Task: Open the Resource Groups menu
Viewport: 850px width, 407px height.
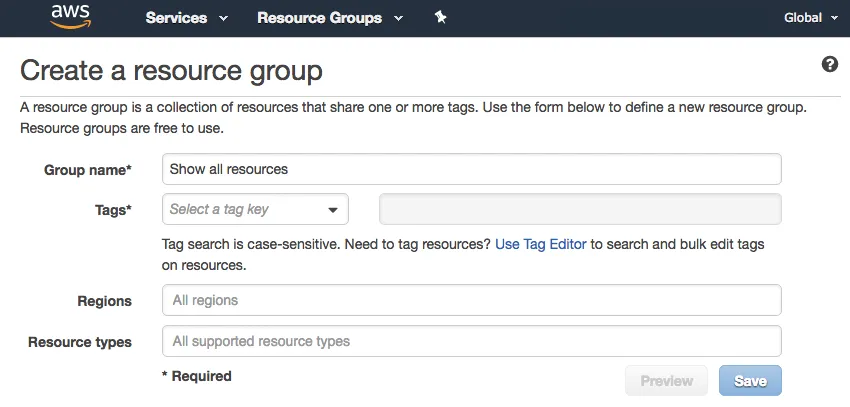Action: [x=319, y=18]
